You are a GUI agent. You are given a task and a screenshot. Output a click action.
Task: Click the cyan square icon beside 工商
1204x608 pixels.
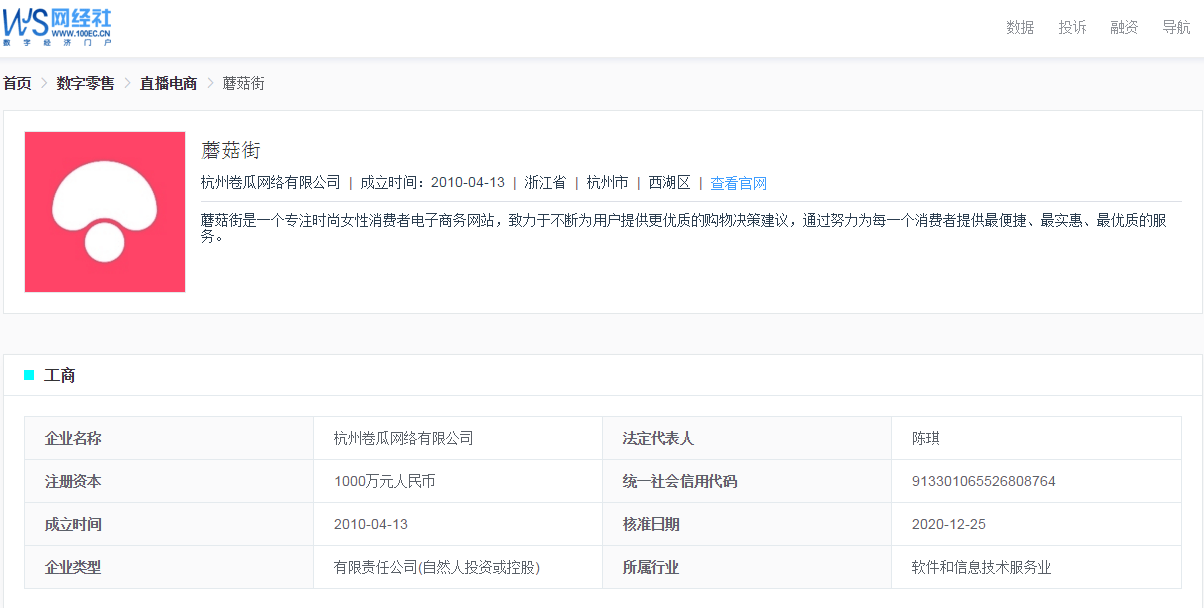(x=29, y=376)
